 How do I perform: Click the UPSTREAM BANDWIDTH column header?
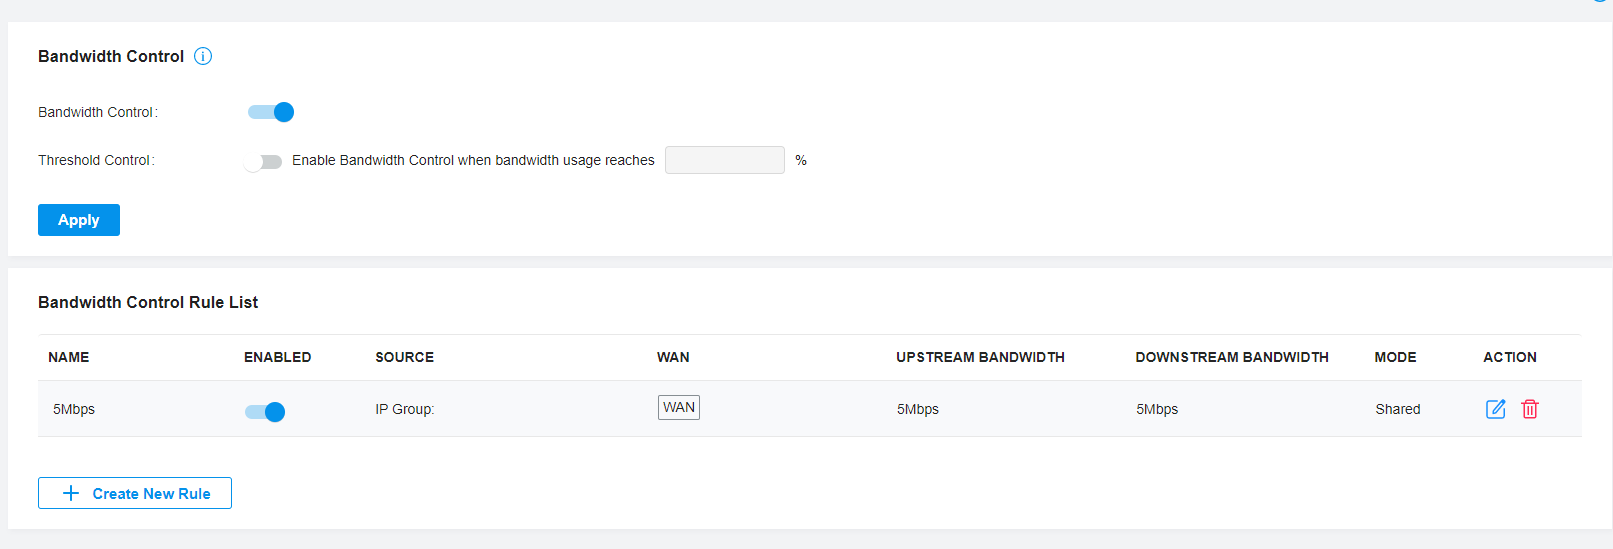[980, 357]
